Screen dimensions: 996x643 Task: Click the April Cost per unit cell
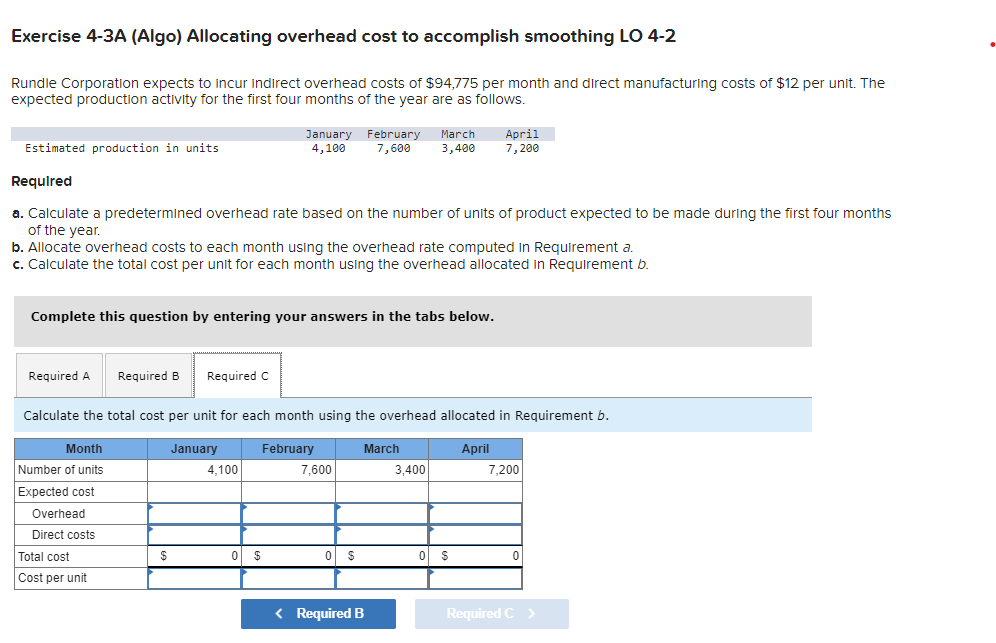point(475,577)
